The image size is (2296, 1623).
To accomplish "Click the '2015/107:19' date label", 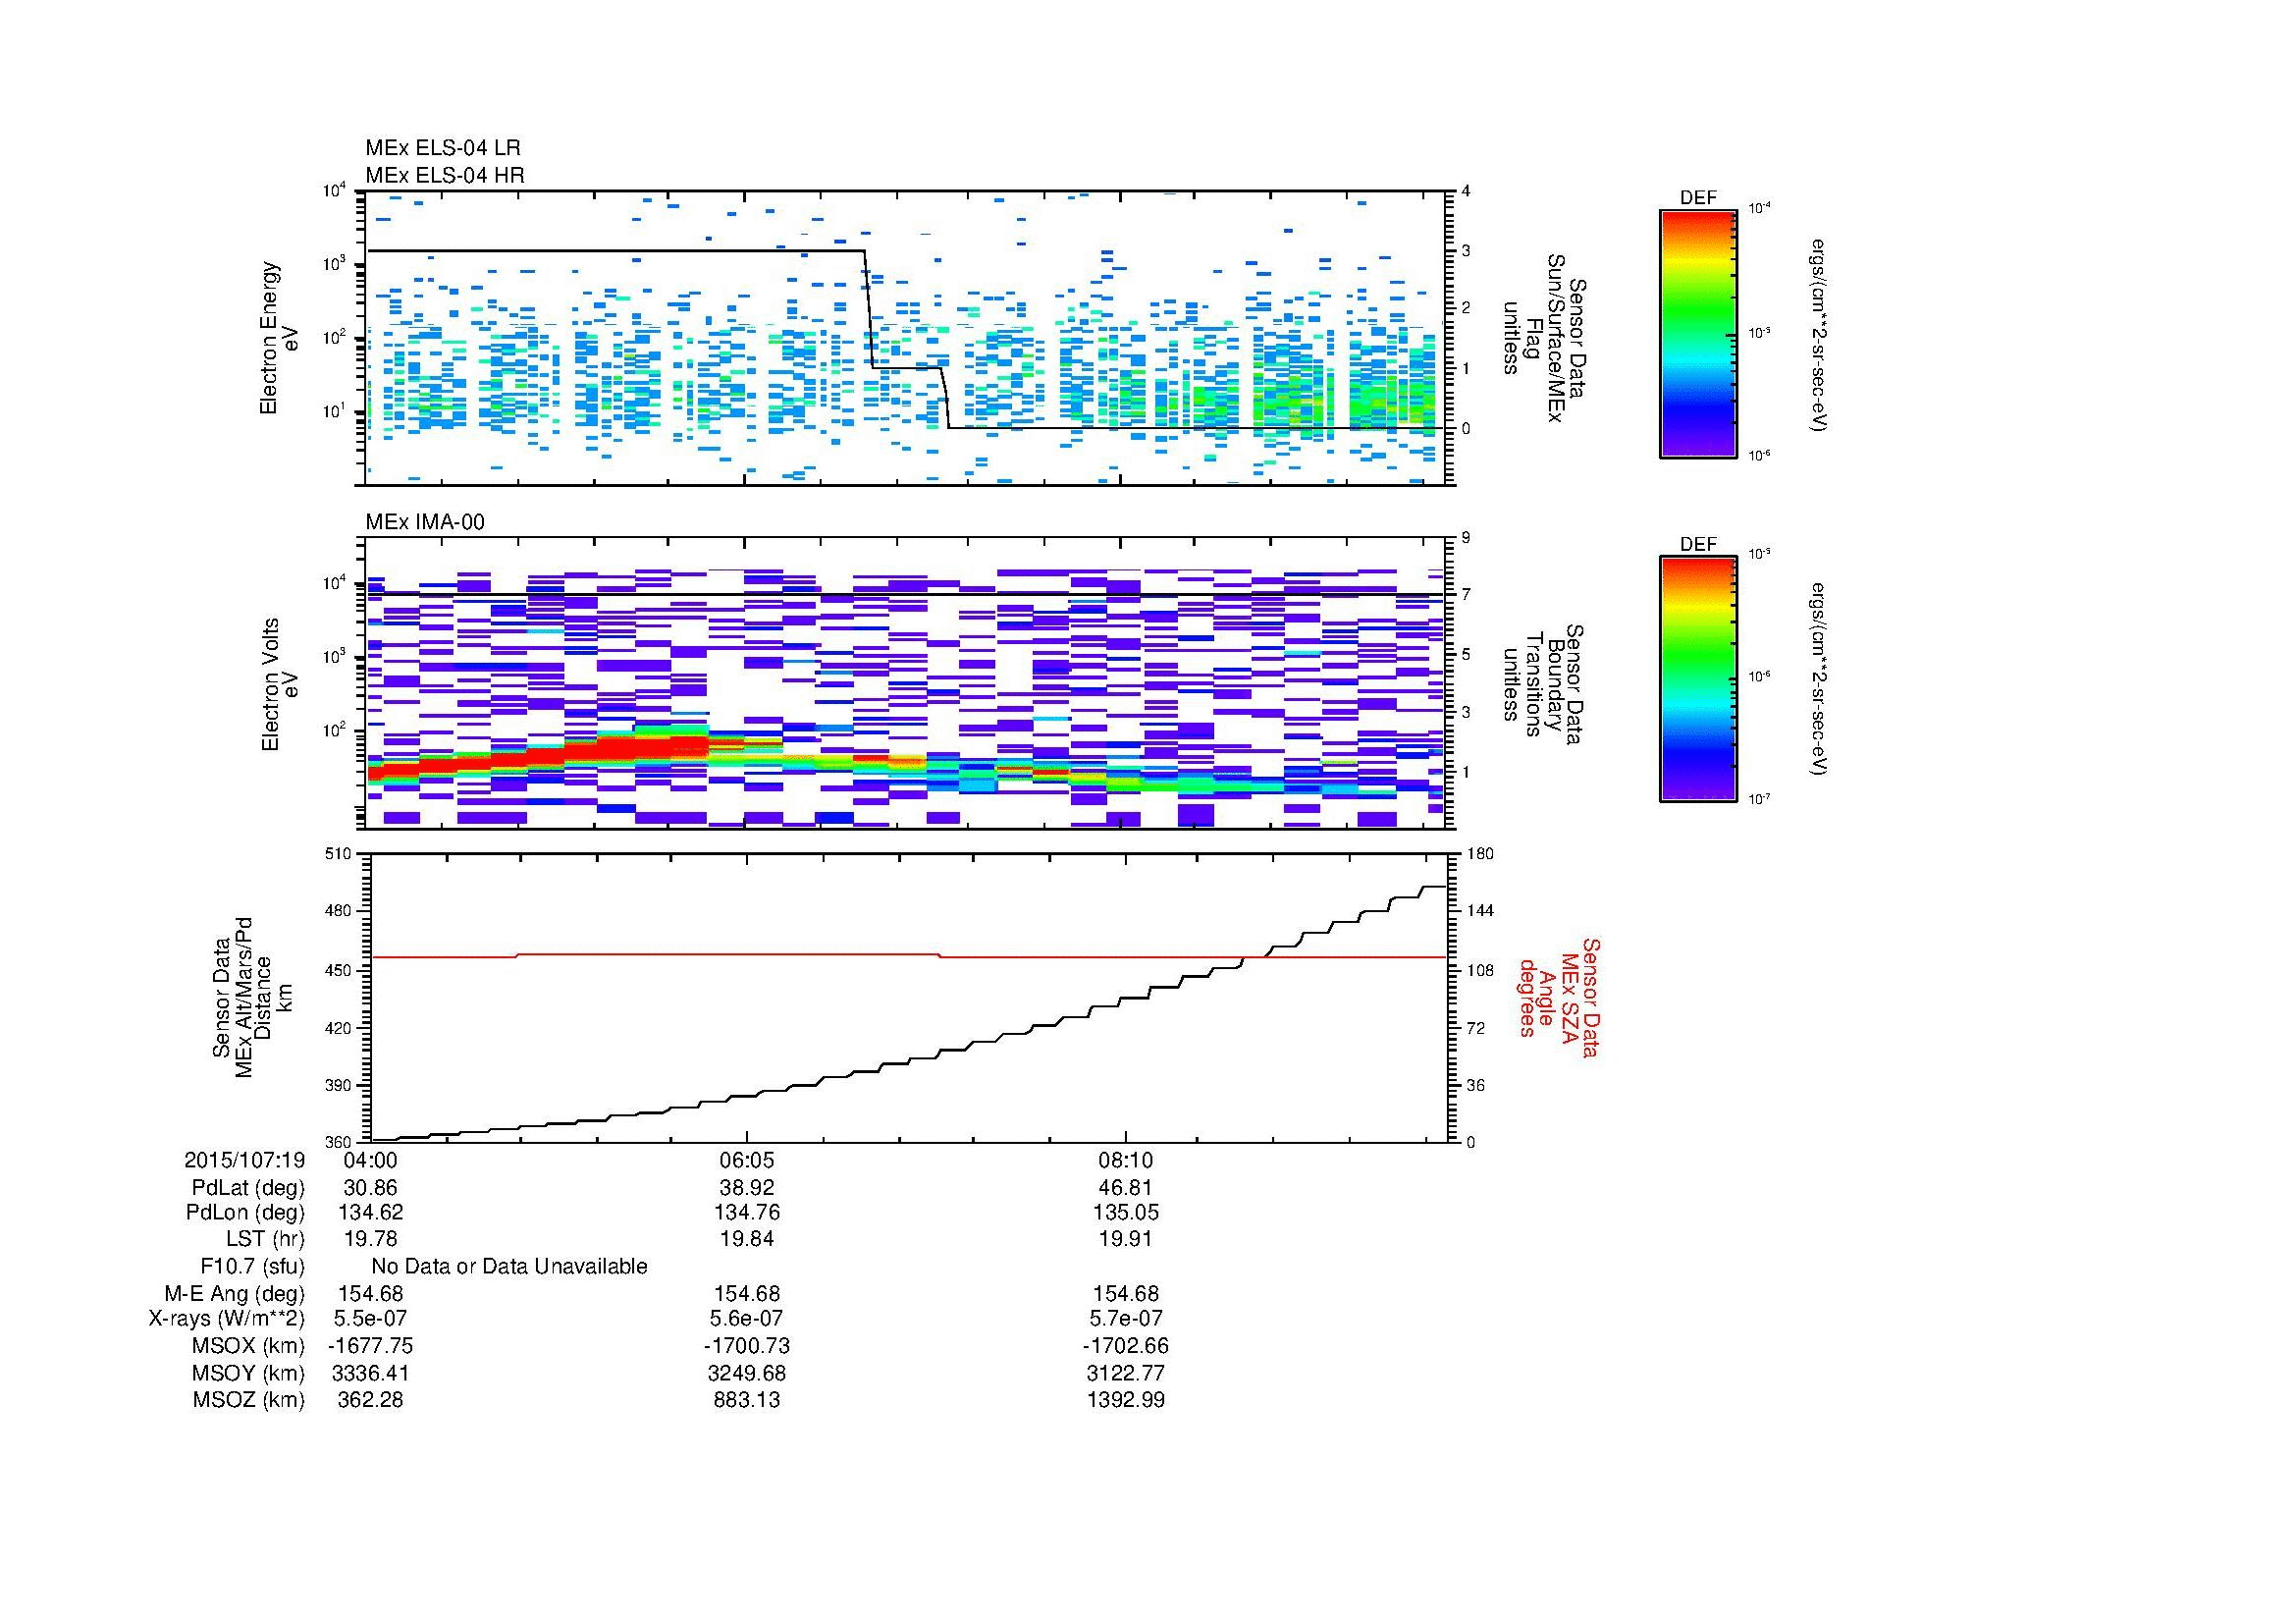I will 244,1160.
